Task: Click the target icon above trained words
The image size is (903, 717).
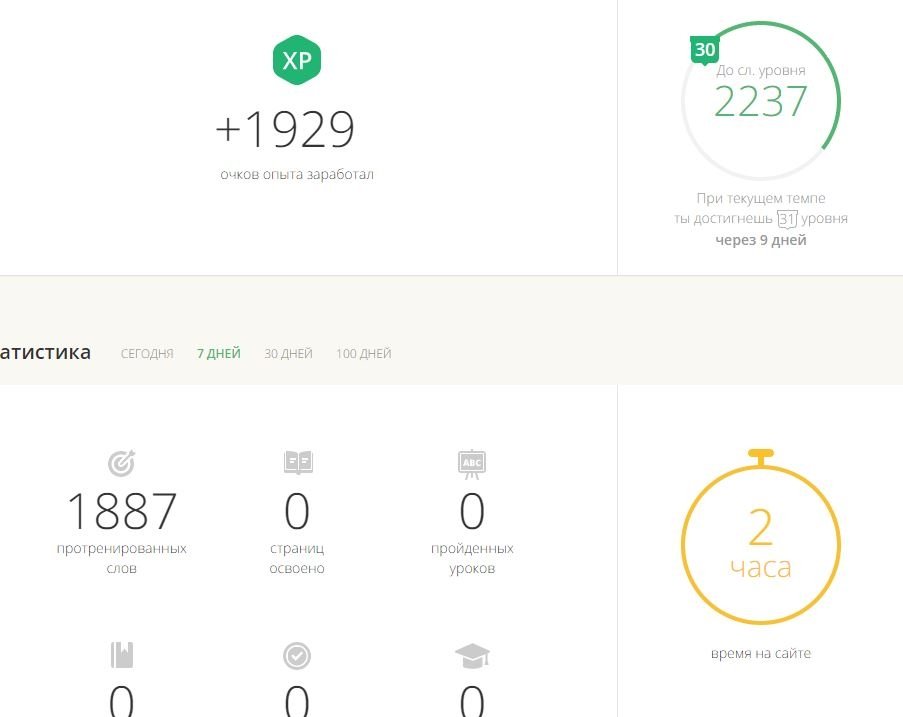Action: click(121, 463)
